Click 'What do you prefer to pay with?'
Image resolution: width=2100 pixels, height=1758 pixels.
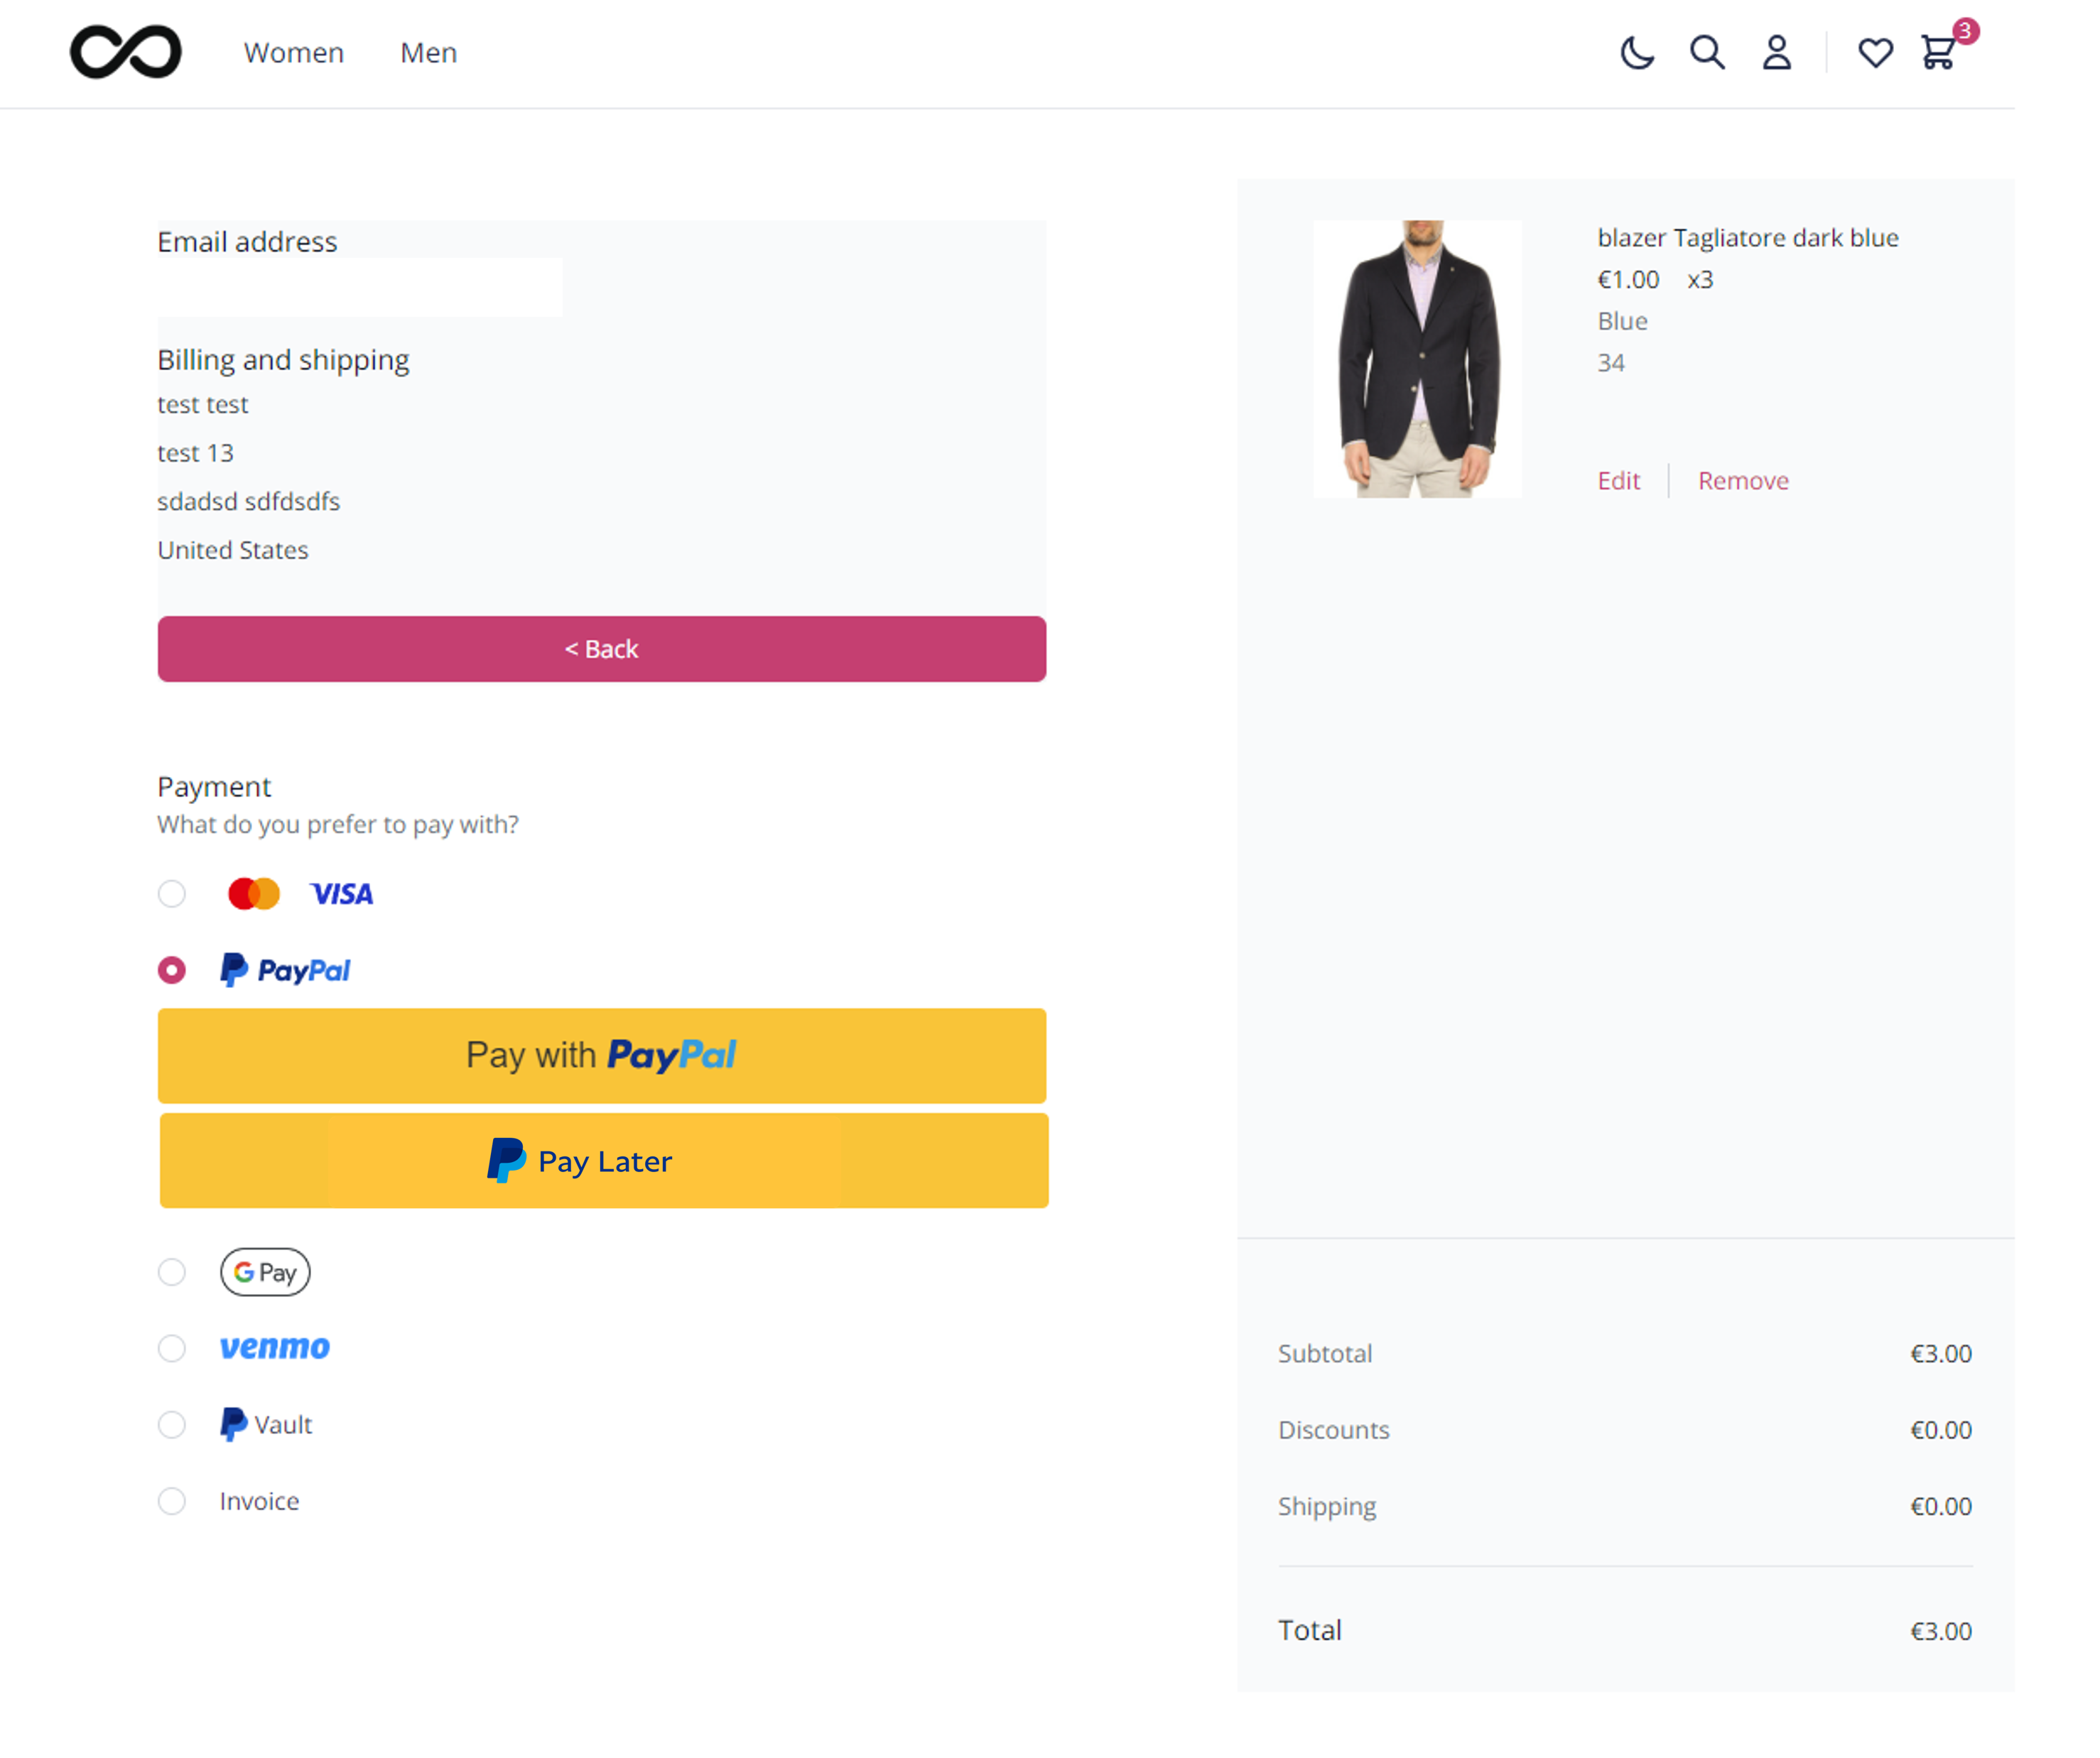tap(338, 825)
